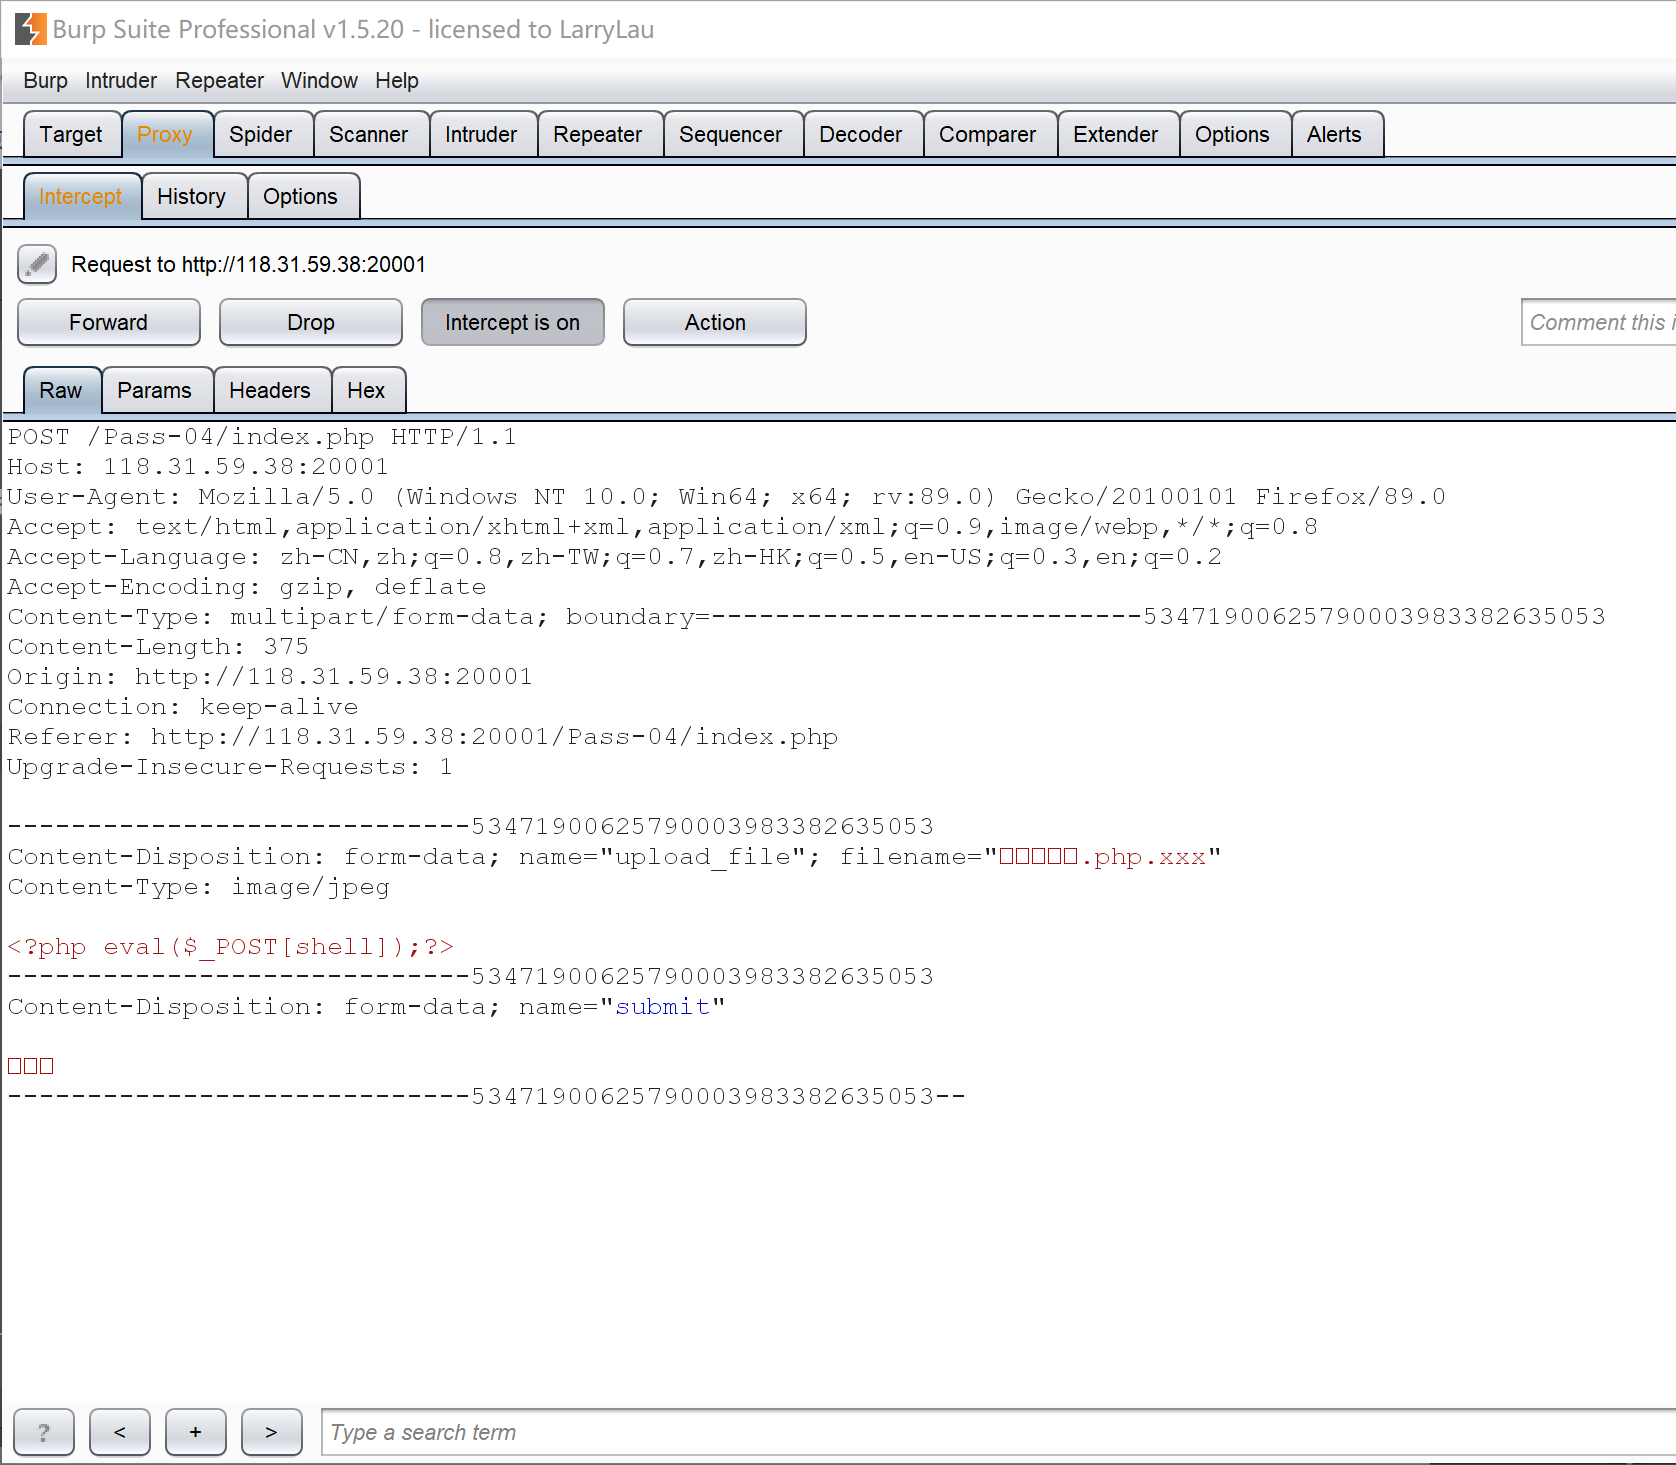Viewport: 1676px width, 1465px height.
Task: Click the help question mark button
Action: click(43, 1432)
